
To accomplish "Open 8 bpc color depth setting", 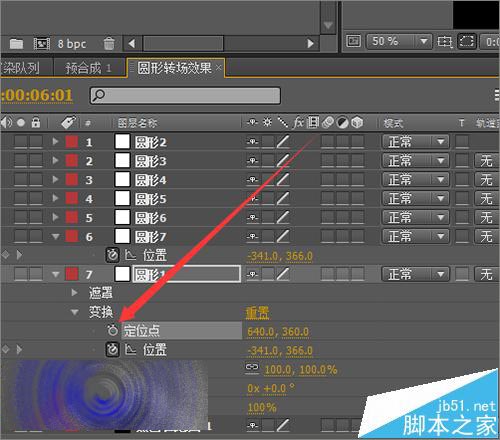I will click(72, 44).
